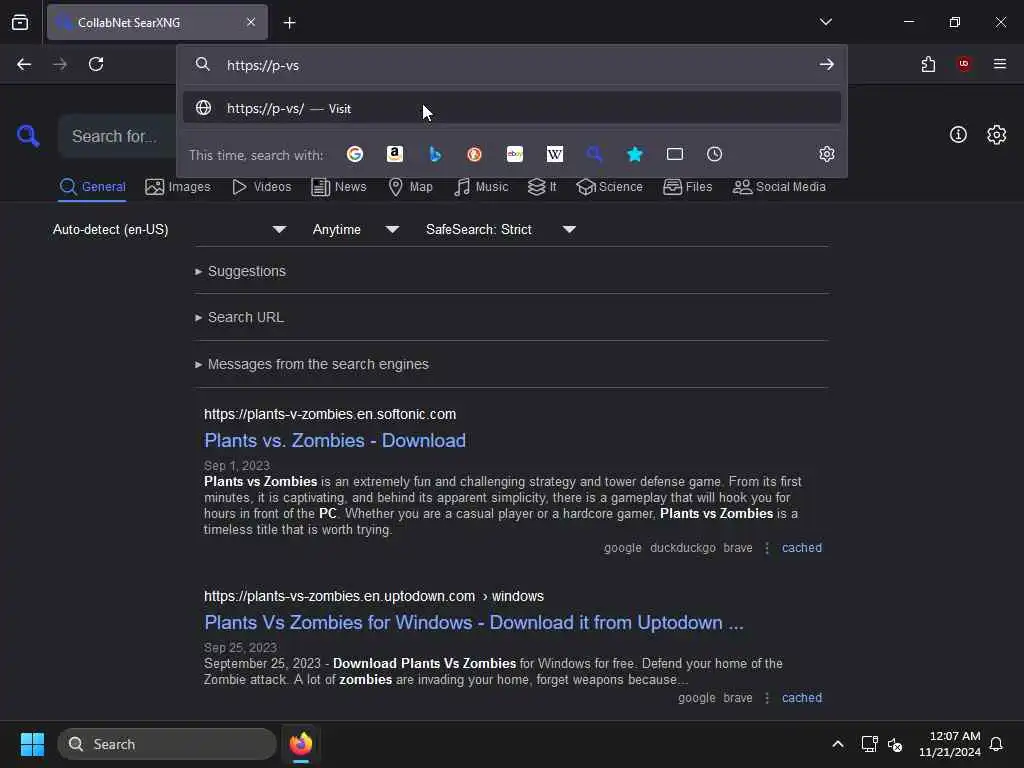The width and height of the screenshot is (1024, 768).
Task: Search this time with Wikipedia icon
Action: click(x=554, y=154)
